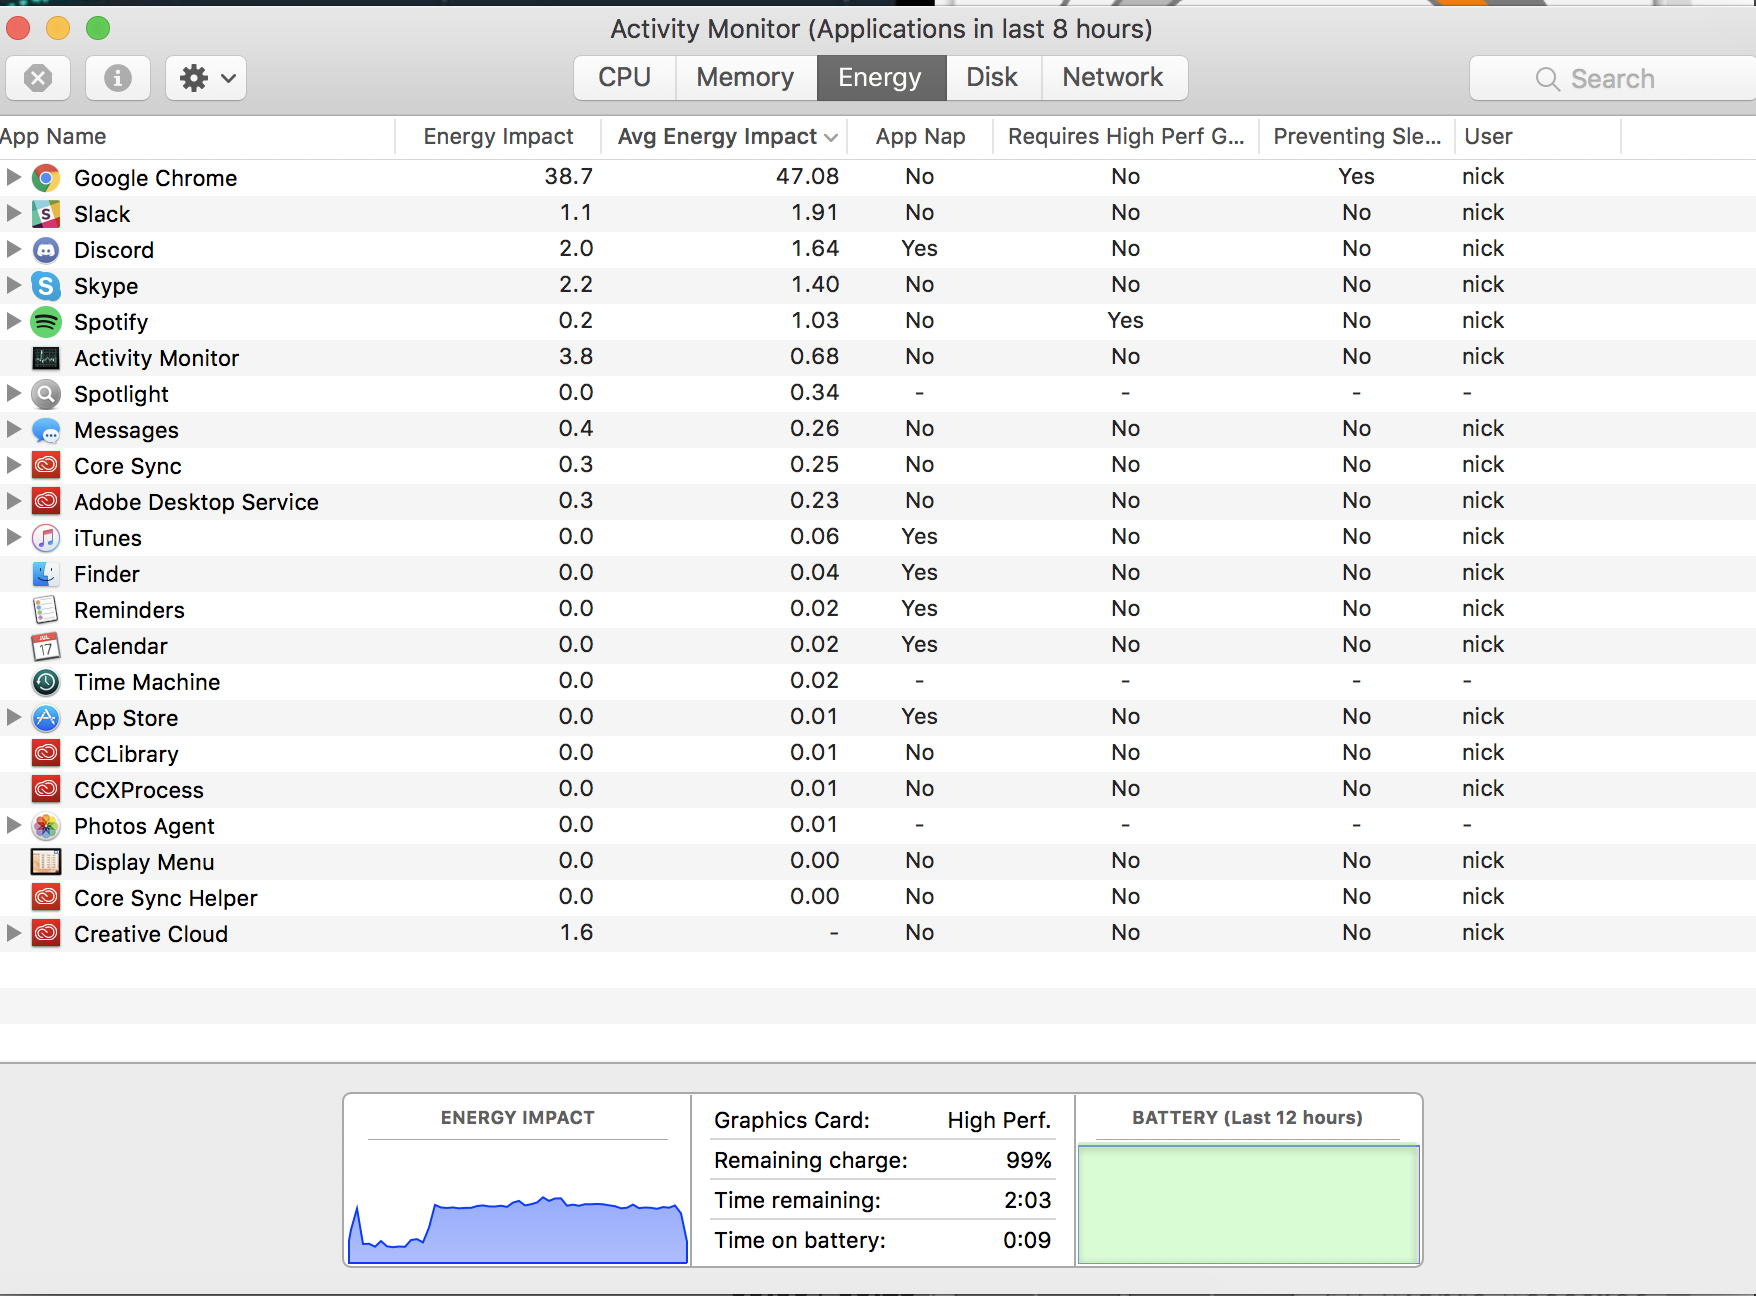Image resolution: width=1756 pixels, height=1296 pixels.
Task: Sort by the App Name column
Action: coord(197,136)
